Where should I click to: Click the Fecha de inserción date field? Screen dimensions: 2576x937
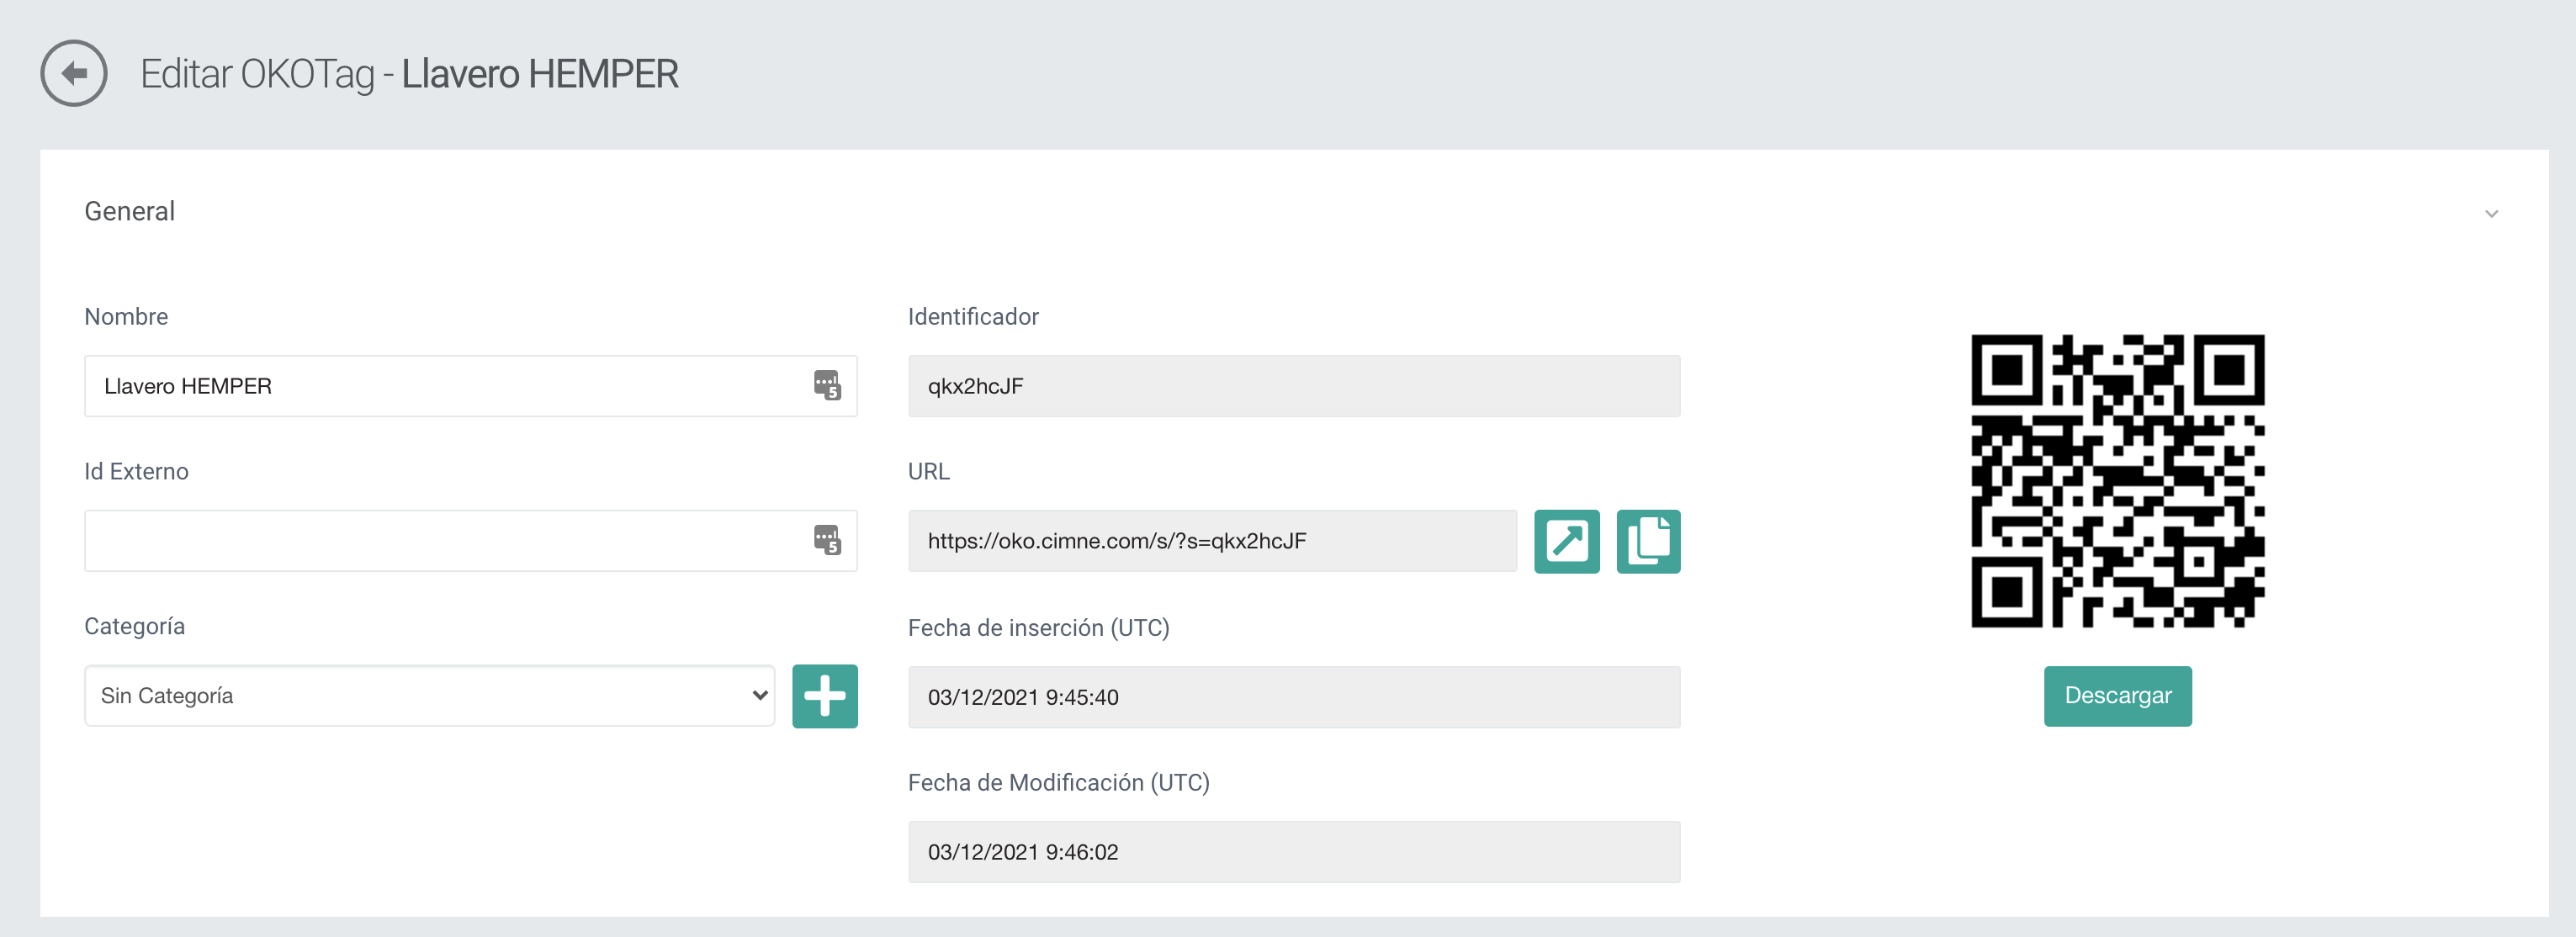click(x=1294, y=697)
